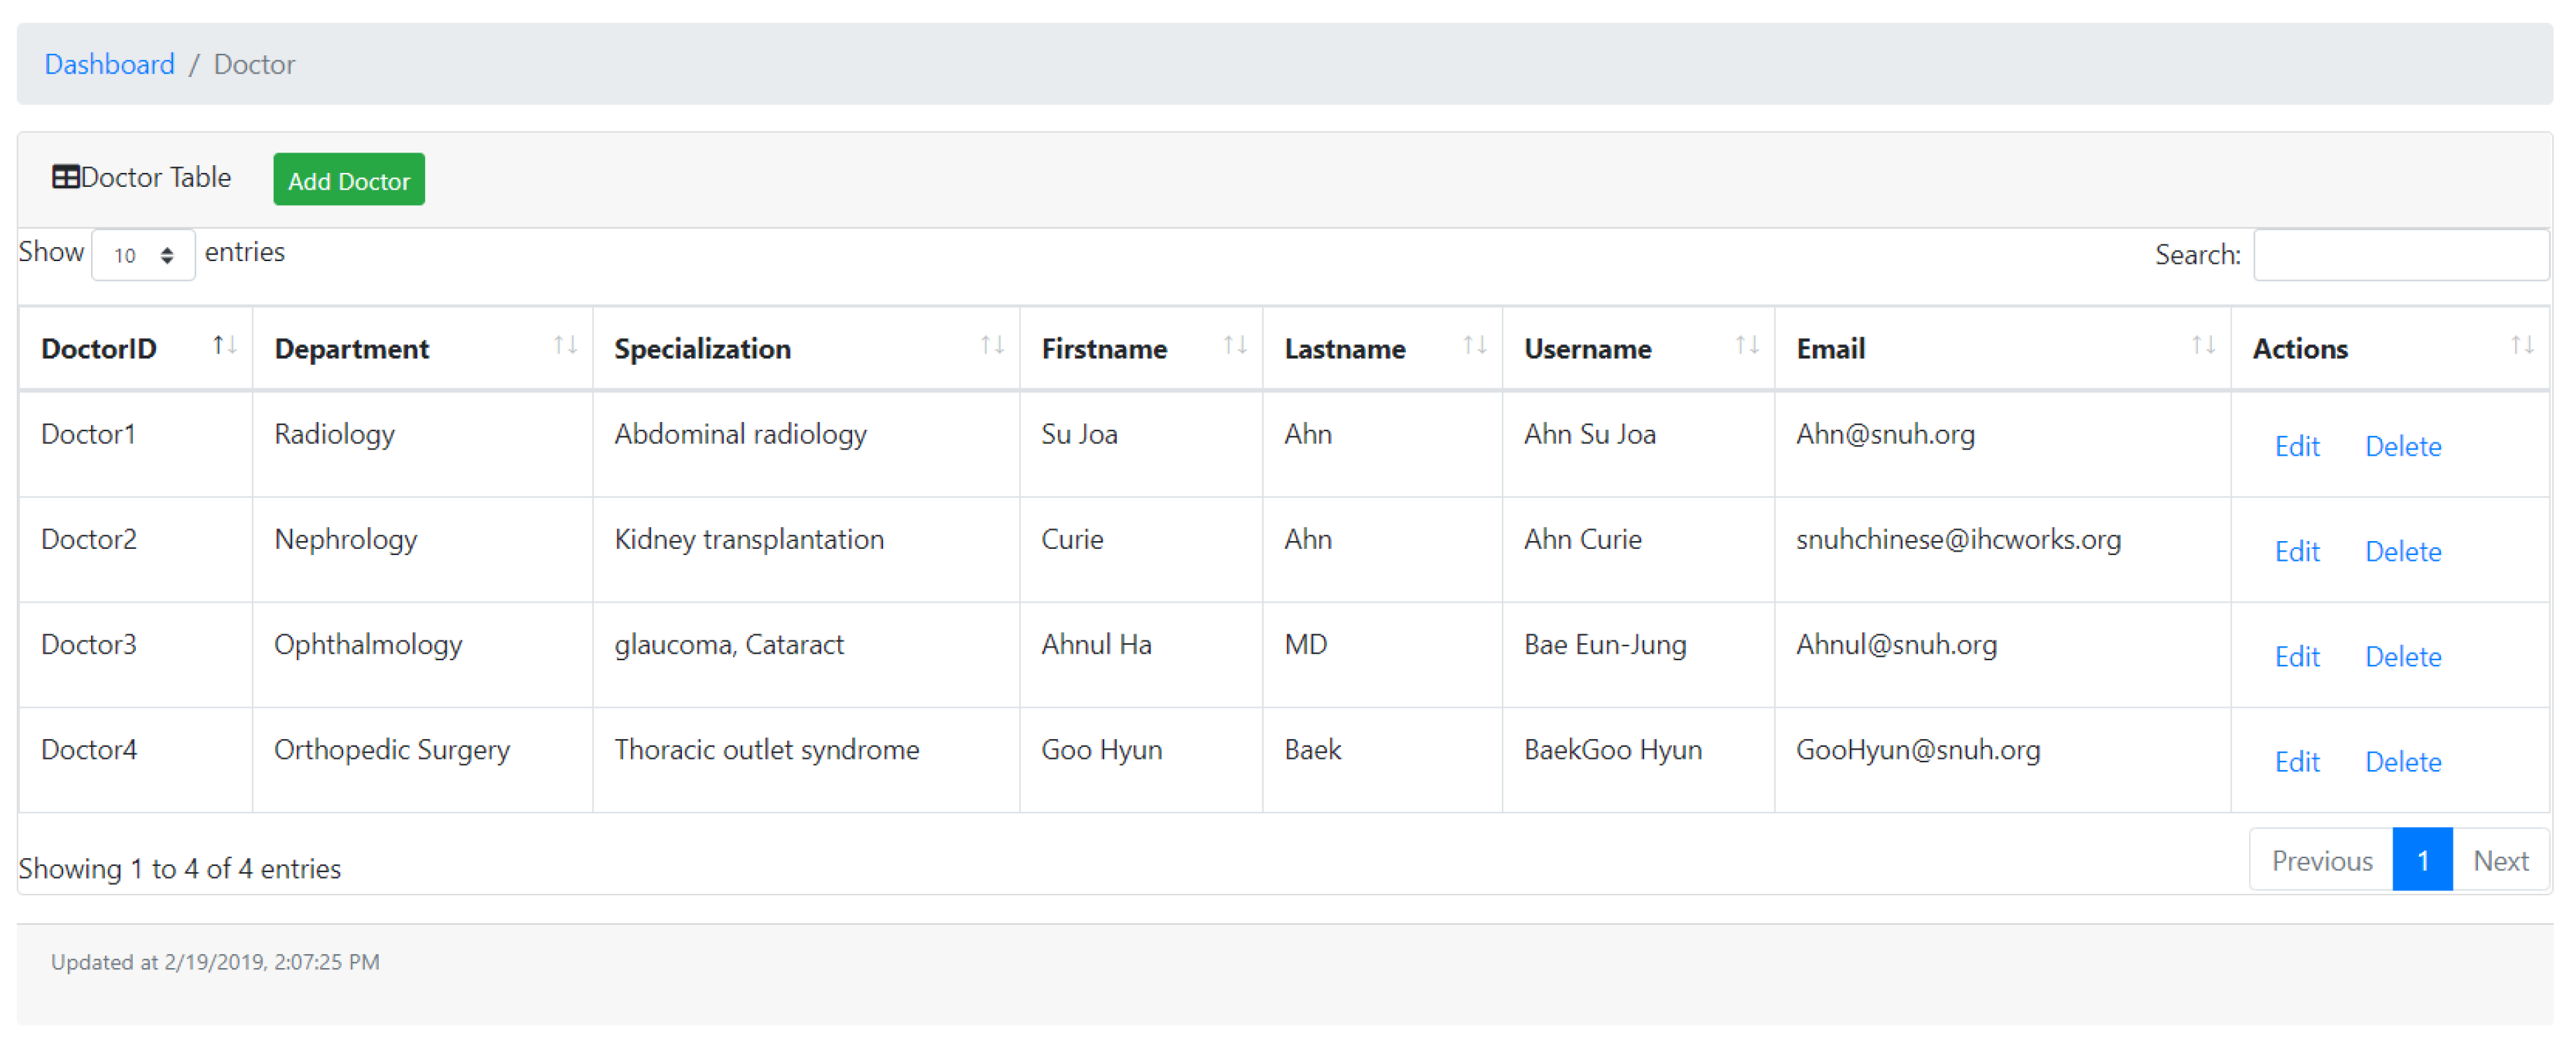This screenshot has width=2576, height=1050.
Task: Sort by Email column arrows
Action: [2203, 345]
